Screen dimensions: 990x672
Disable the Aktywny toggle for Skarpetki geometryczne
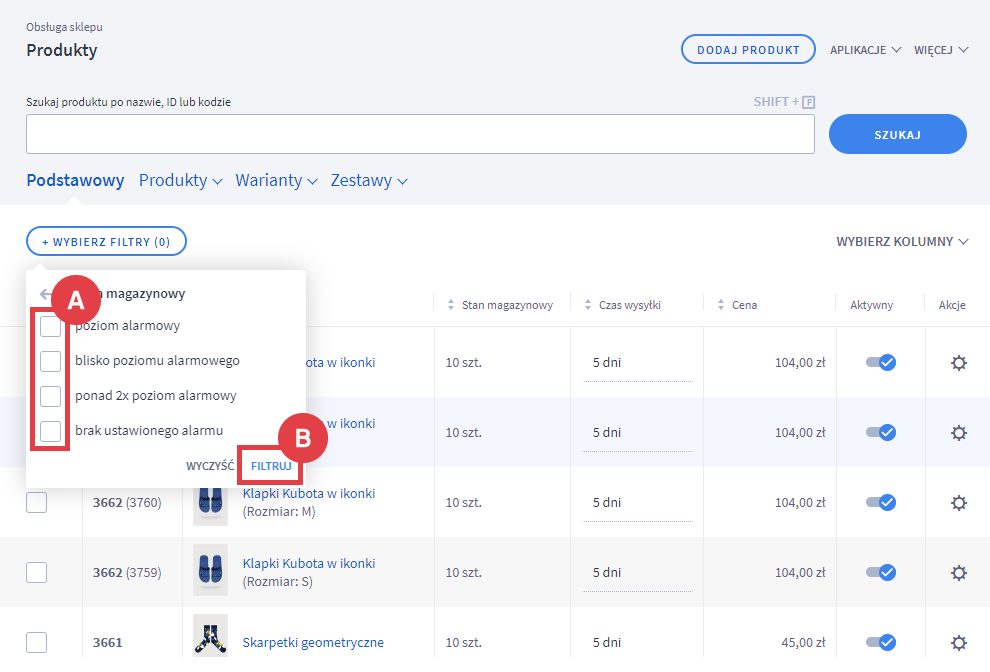pyautogui.click(x=880, y=642)
